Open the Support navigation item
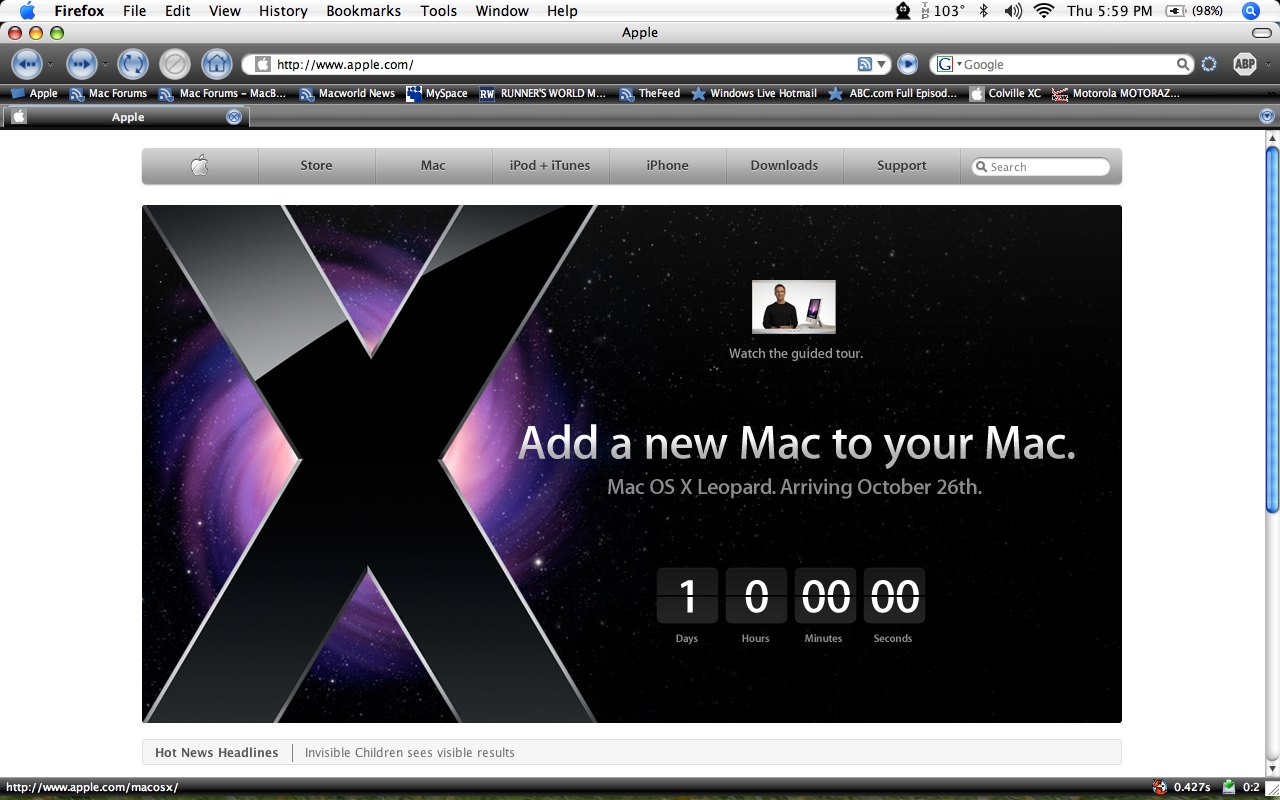Image resolution: width=1280 pixels, height=800 pixels. (x=901, y=166)
